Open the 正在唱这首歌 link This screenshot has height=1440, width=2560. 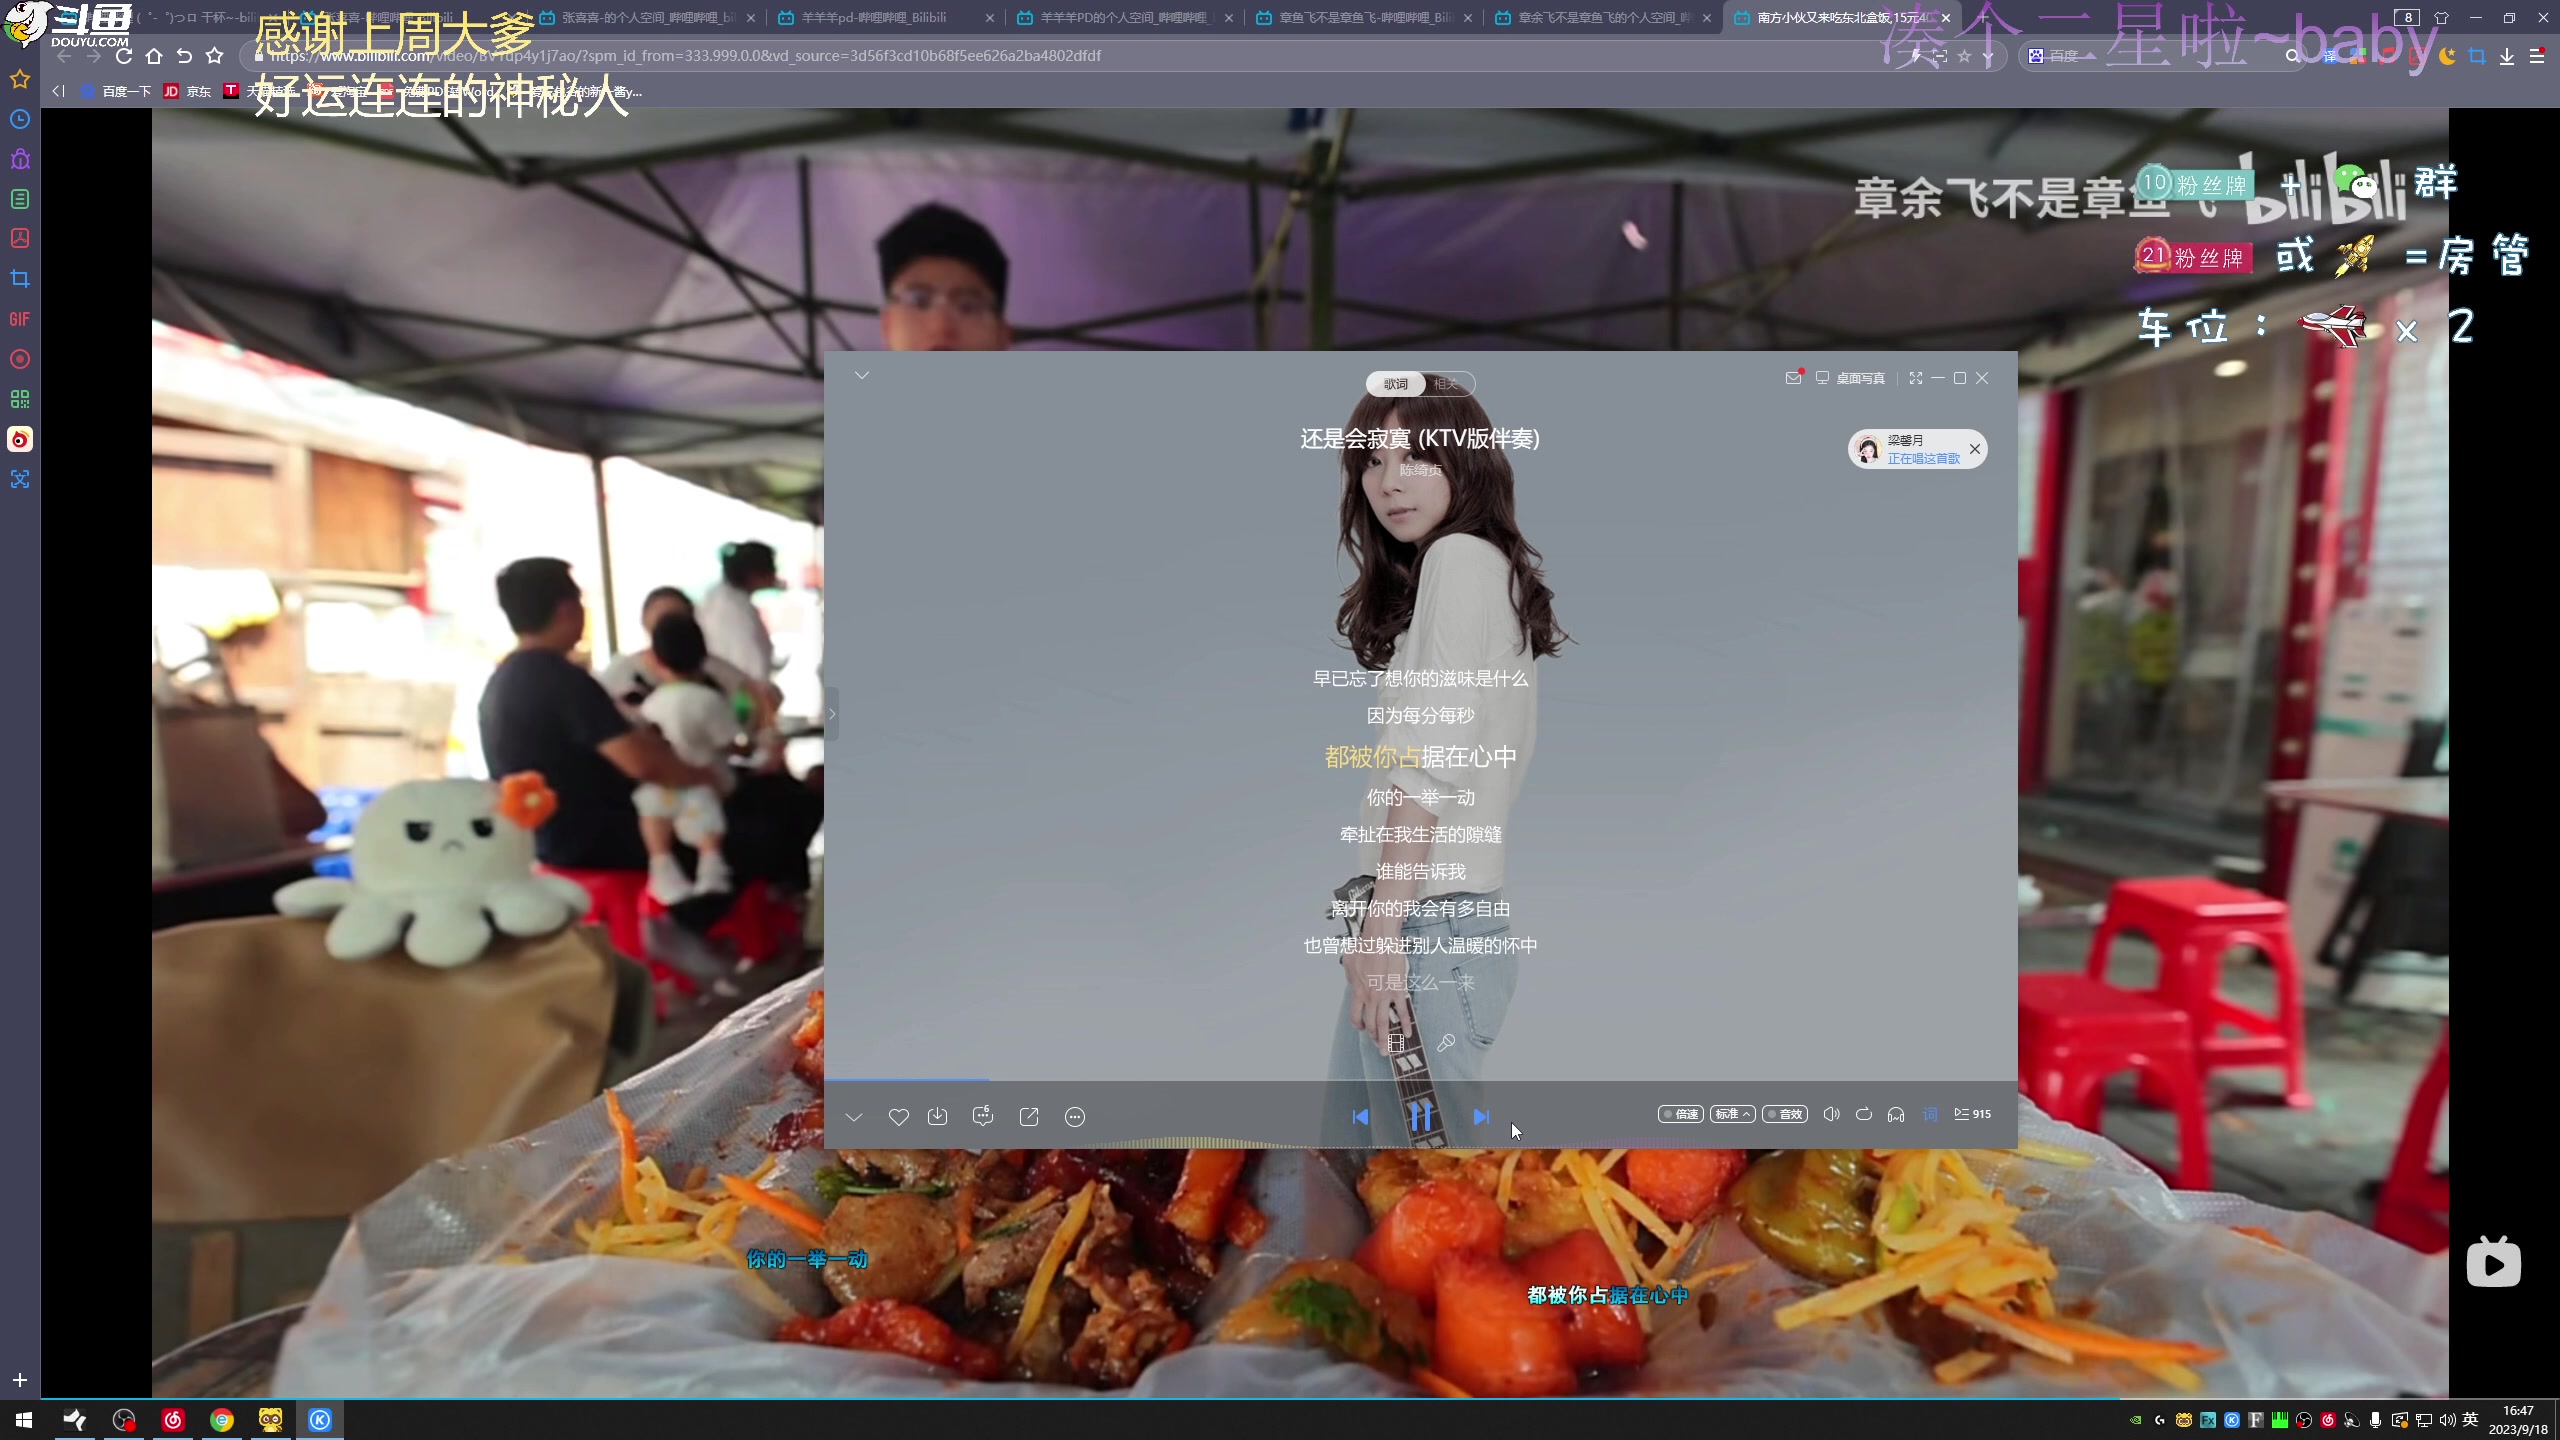point(1924,458)
